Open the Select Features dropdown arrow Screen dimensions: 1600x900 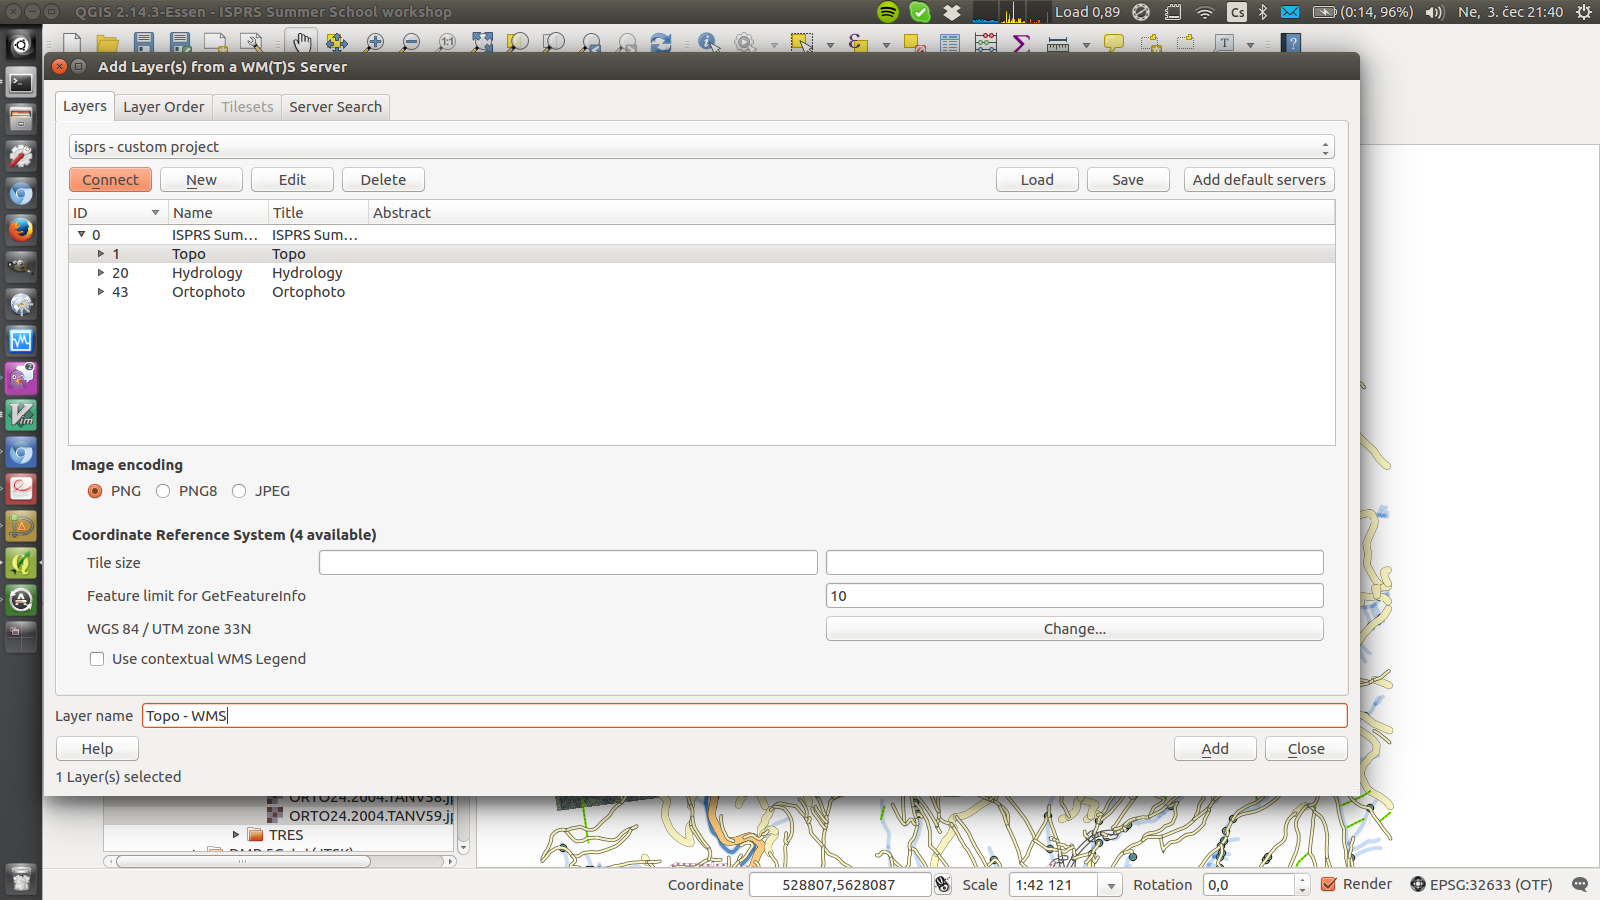(x=830, y=44)
